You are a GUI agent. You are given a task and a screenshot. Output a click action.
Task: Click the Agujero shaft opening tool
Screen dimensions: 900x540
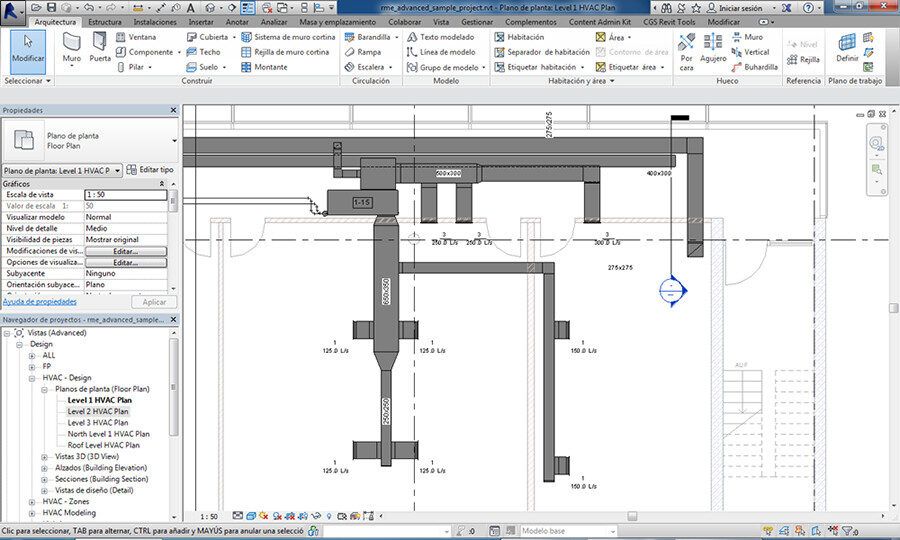tap(713, 47)
